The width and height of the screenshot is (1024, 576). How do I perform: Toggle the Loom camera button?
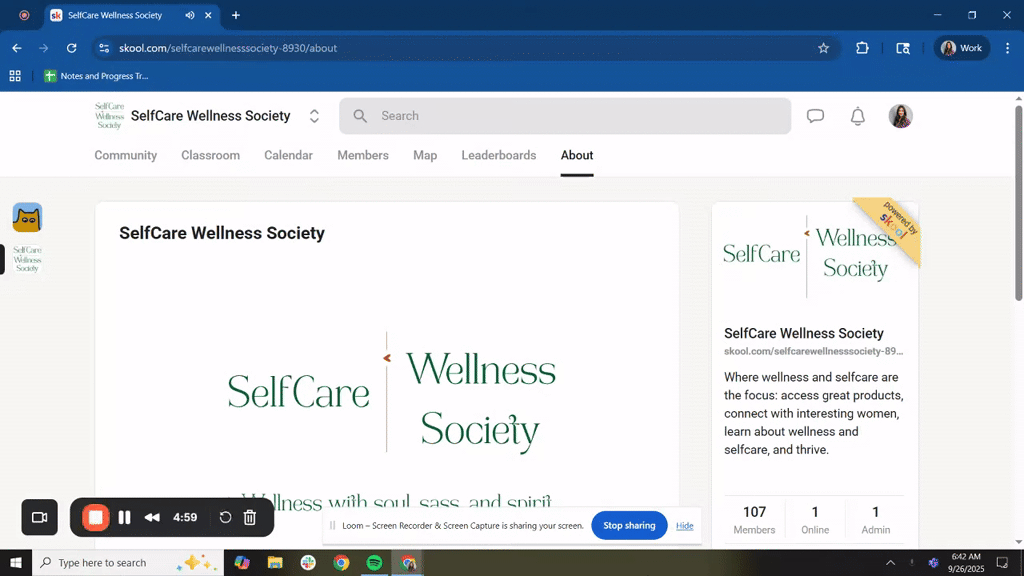(x=40, y=518)
